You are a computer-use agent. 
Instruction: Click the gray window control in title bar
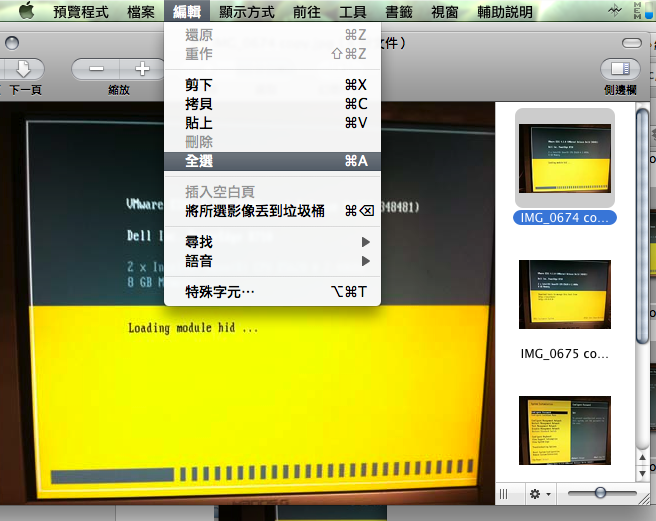click(12, 43)
